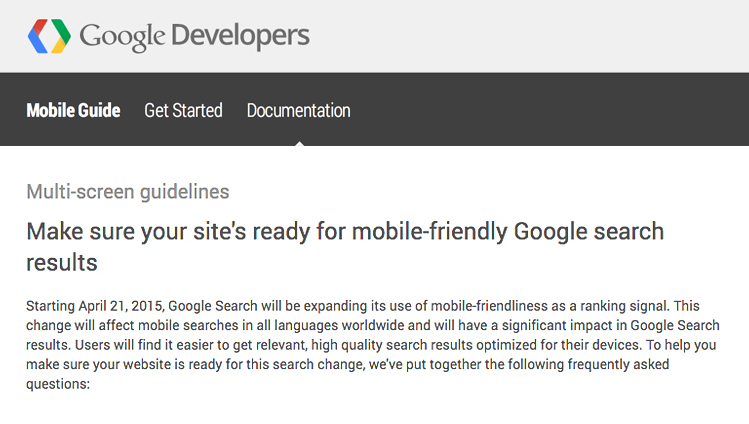Viewport: 749px width, 424px height.
Task: Click the gray "Google" wordmark in the header
Action: (122, 37)
